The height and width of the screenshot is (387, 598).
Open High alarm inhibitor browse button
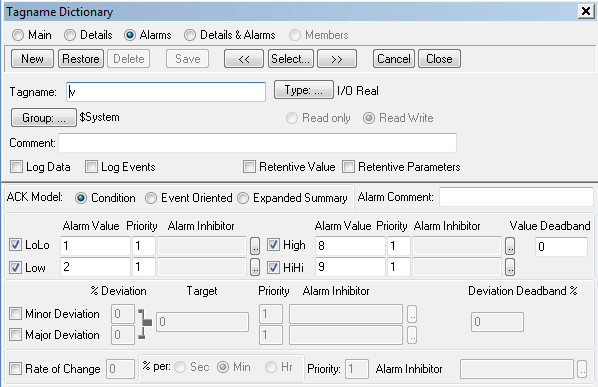tap(510, 246)
